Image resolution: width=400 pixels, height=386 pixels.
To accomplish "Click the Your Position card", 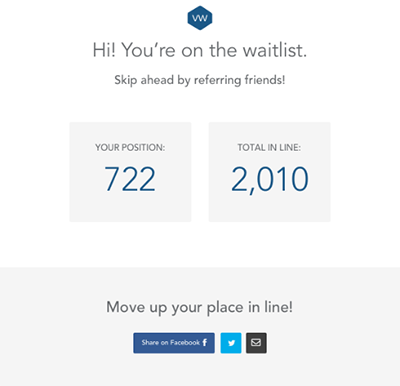I will tap(130, 172).
